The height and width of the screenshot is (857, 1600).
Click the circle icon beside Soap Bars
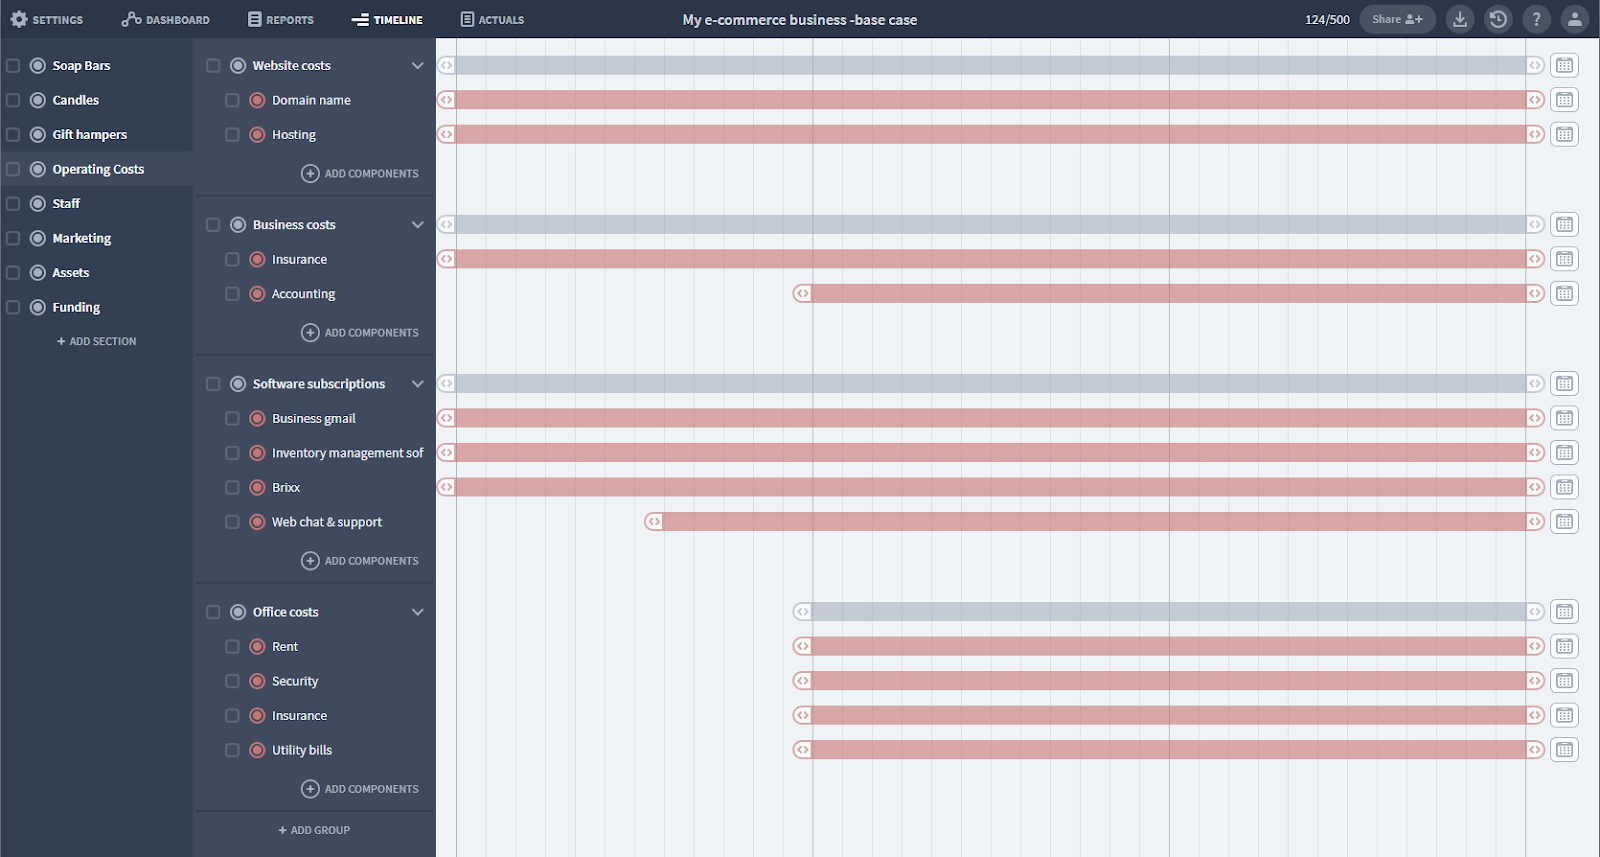38,65
